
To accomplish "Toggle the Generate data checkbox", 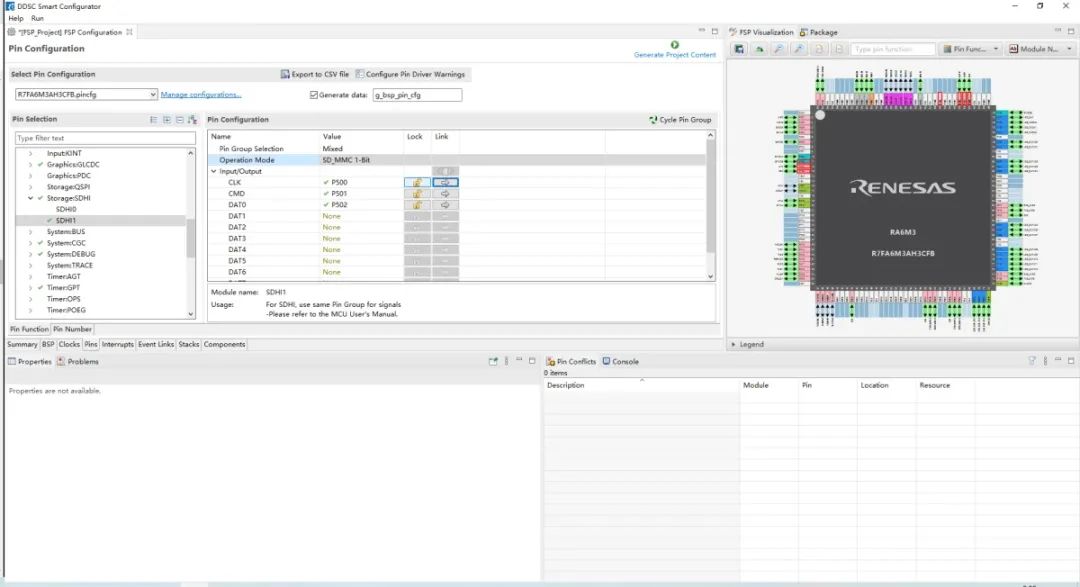I will pyautogui.click(x=314, y=95).
